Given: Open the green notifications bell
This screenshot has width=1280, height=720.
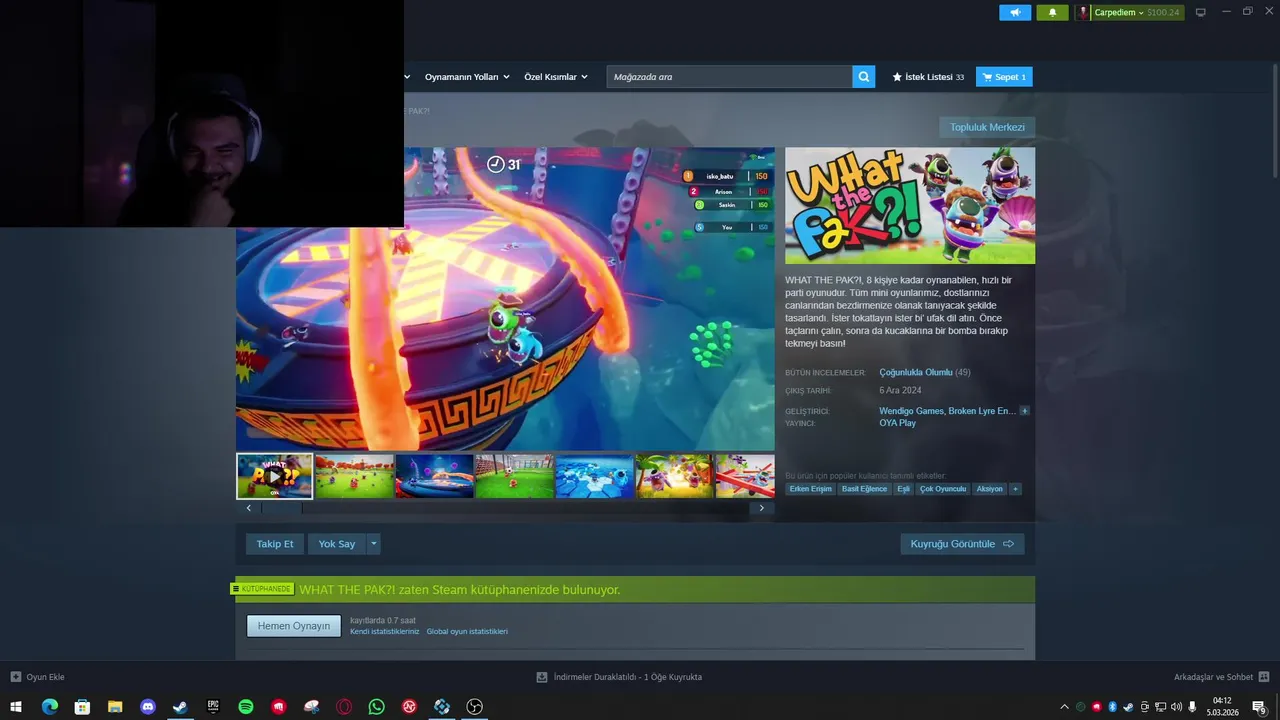Looking at the screenshot, I should [1052, 12].
